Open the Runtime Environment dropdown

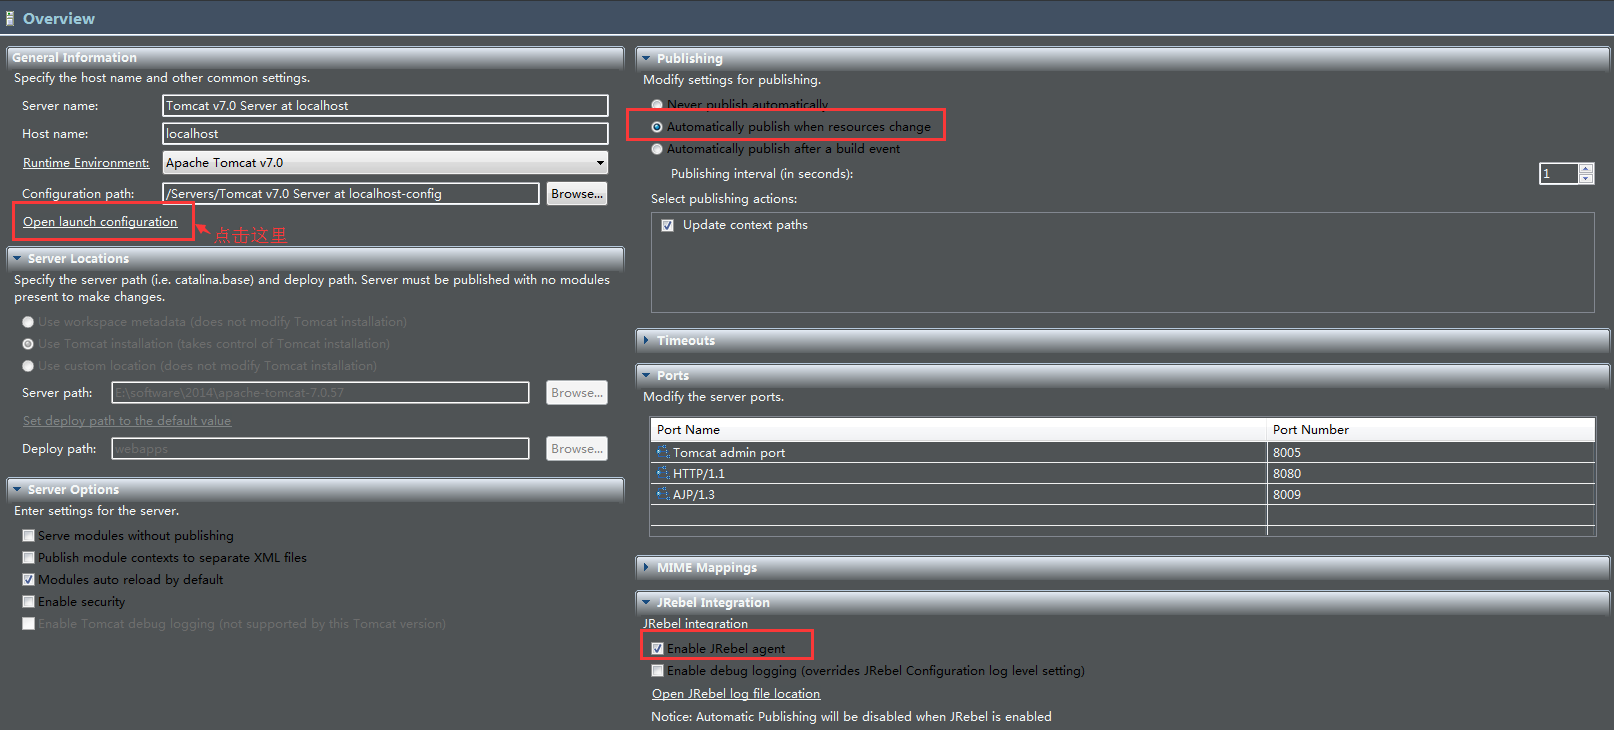tap(599, 163)
